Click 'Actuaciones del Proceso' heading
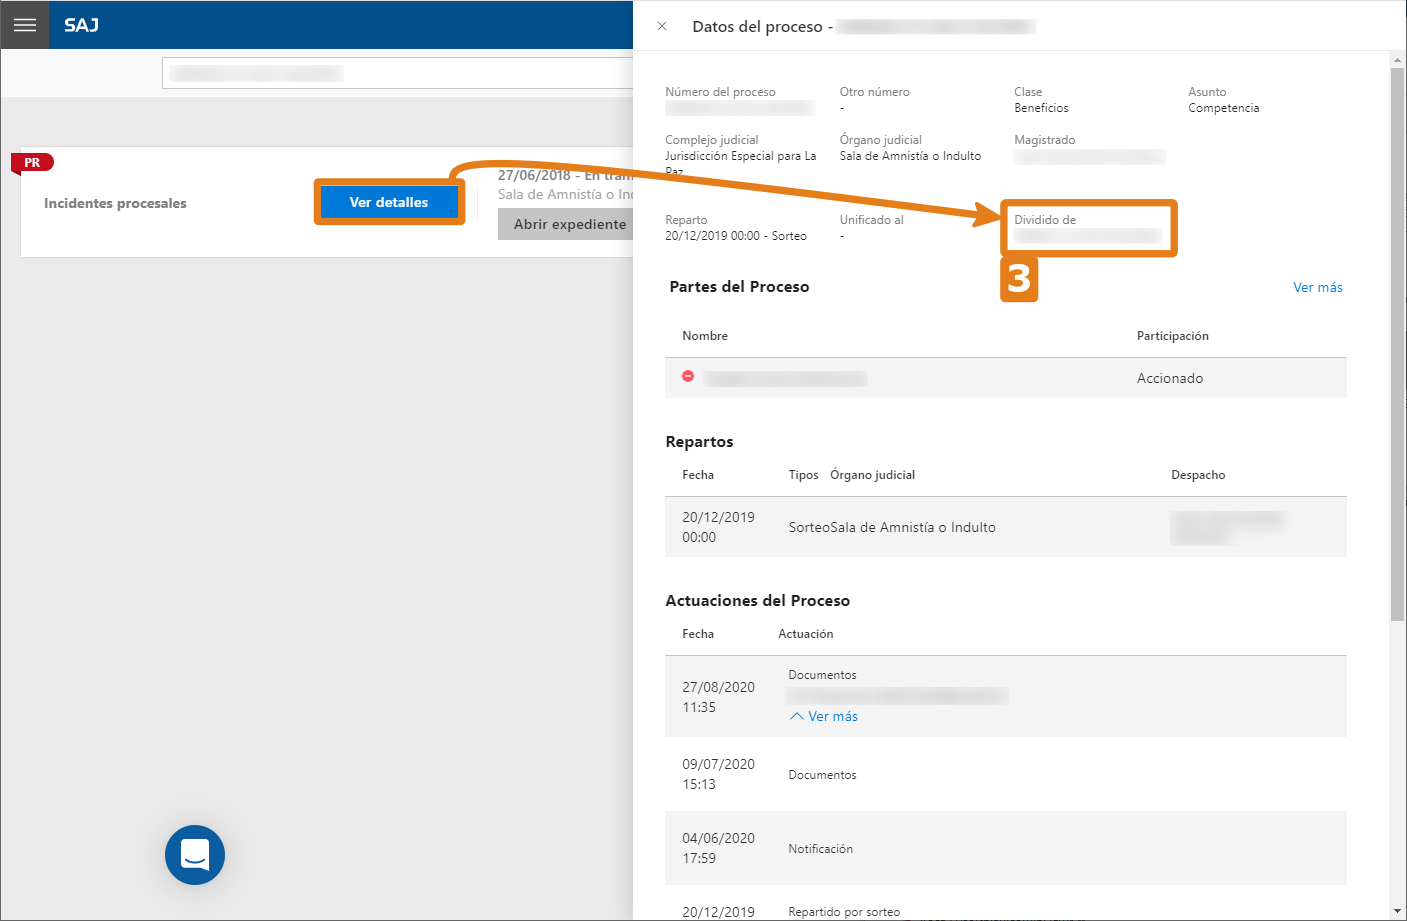The height and width of the screenshot is (921, 1407). click(x=758, y=601)
